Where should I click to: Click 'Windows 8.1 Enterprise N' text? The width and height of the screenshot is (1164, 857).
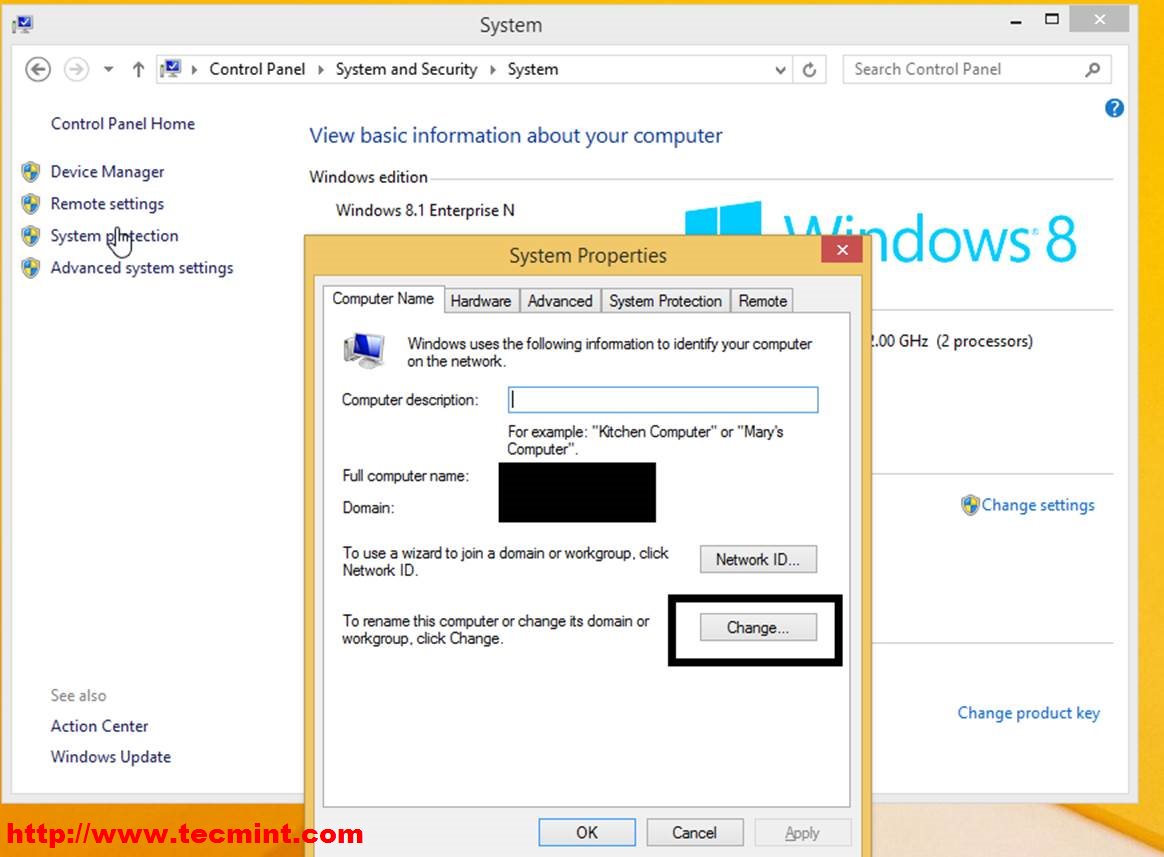(x=425, y=210)
